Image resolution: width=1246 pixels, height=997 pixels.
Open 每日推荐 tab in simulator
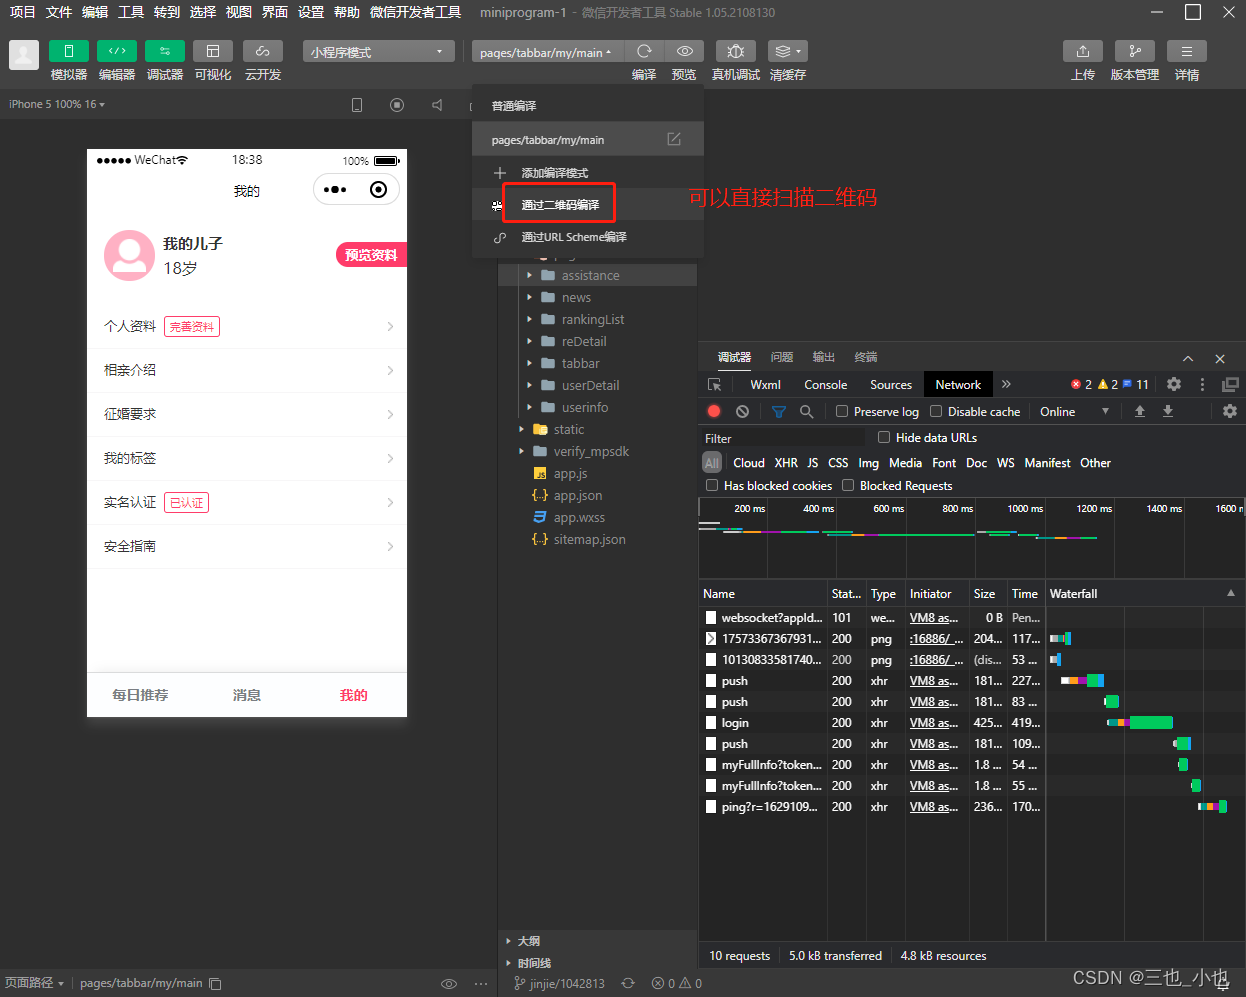point(140,695)
